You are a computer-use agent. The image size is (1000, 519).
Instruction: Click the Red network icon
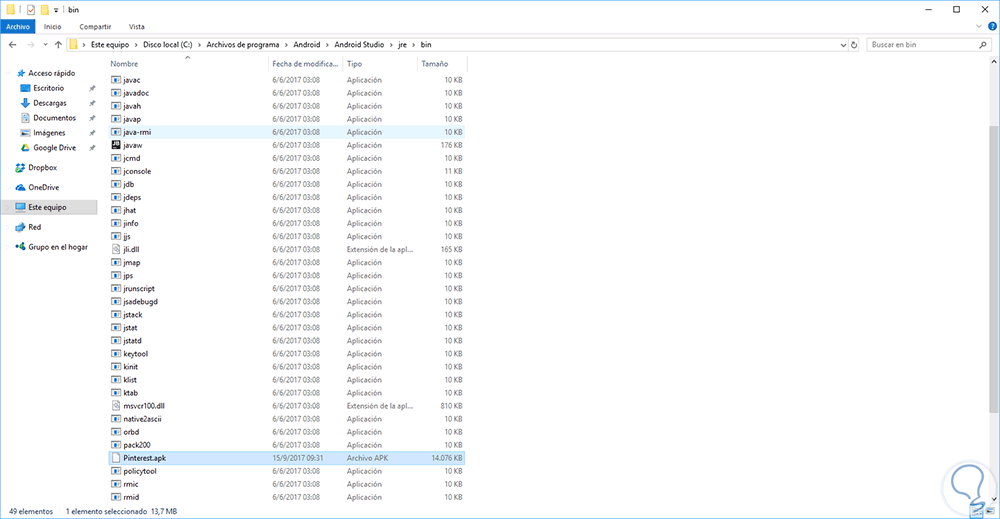pyautogui.click(x=20, y=227)
